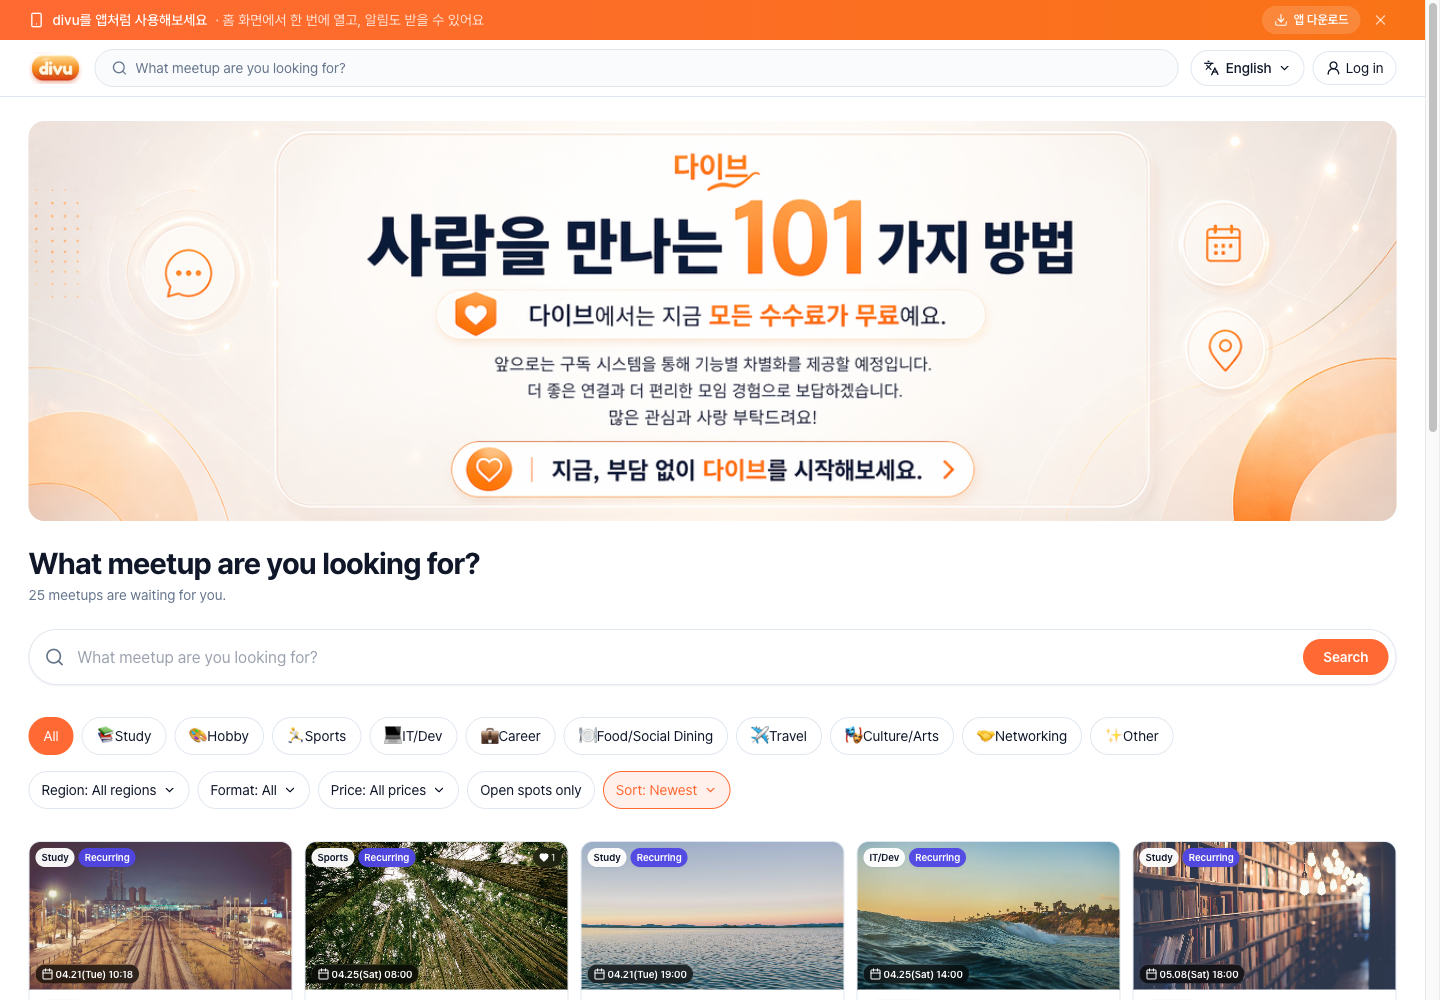This screenshot has height=1000, width=1440.
Task: Open the Sports meetup card with forest image
Action: (x=436, y=920)
